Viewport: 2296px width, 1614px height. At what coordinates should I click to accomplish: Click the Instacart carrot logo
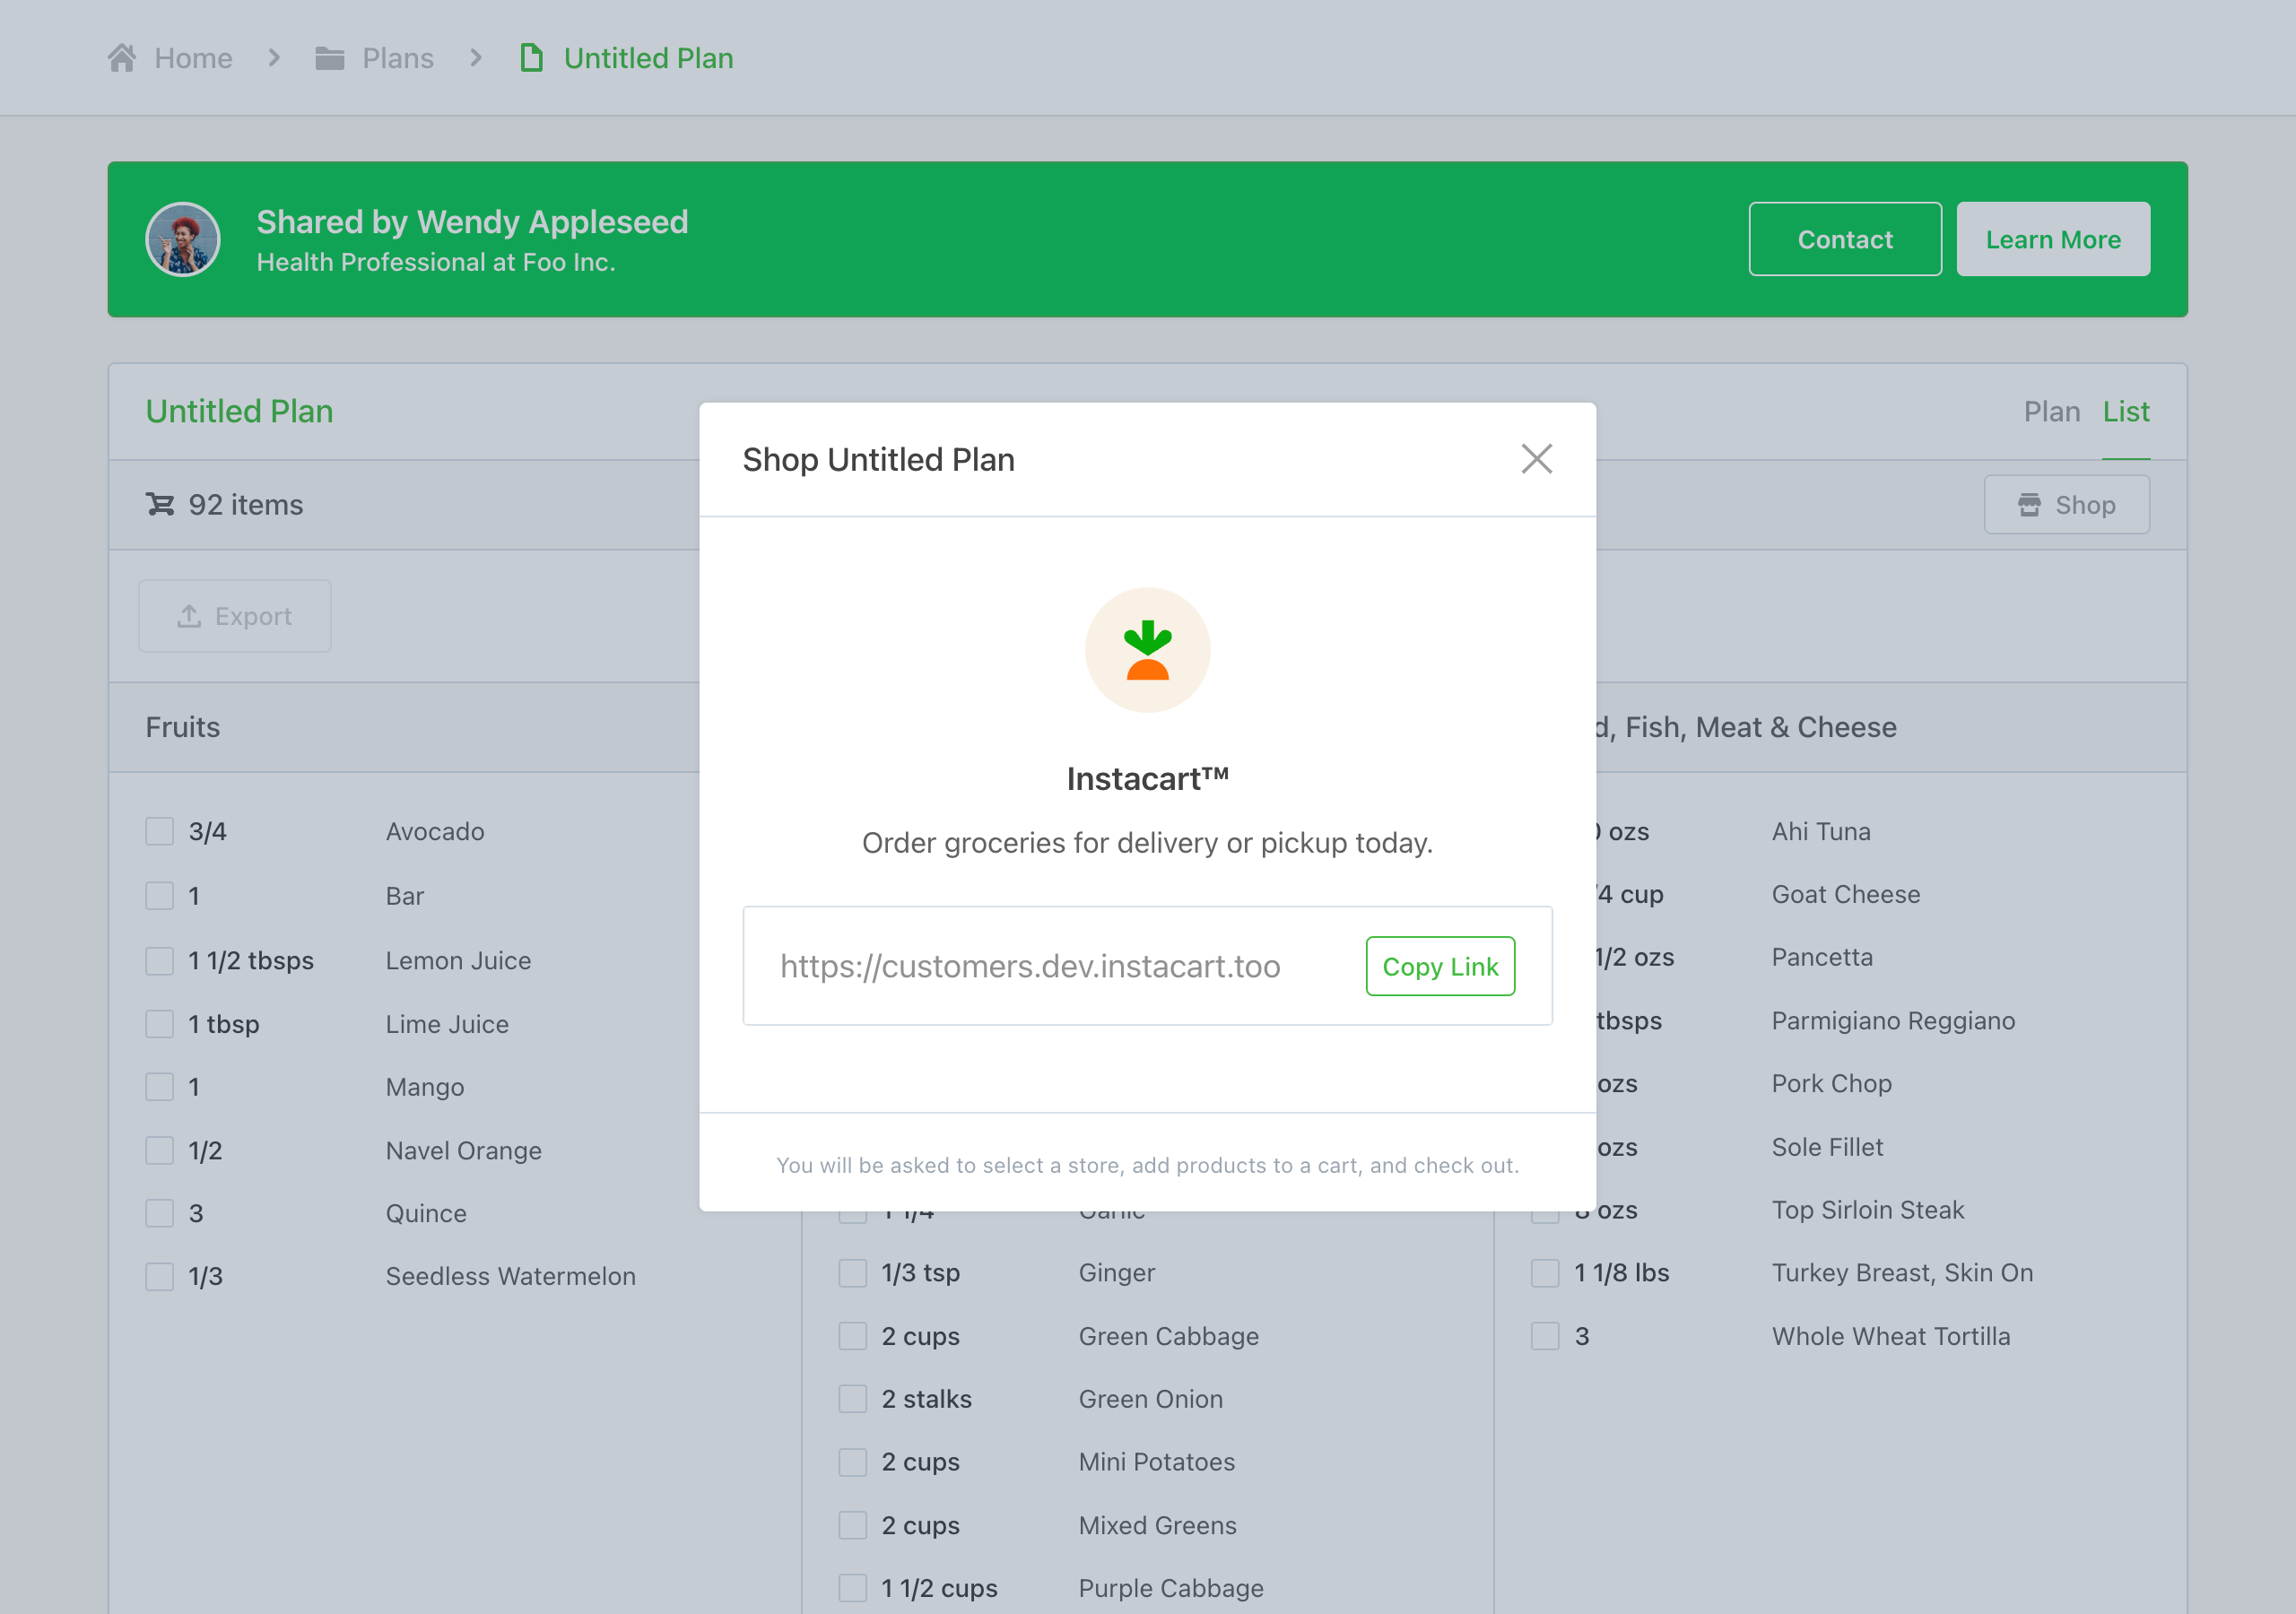pyautogui.click(x=1147, y=650)
